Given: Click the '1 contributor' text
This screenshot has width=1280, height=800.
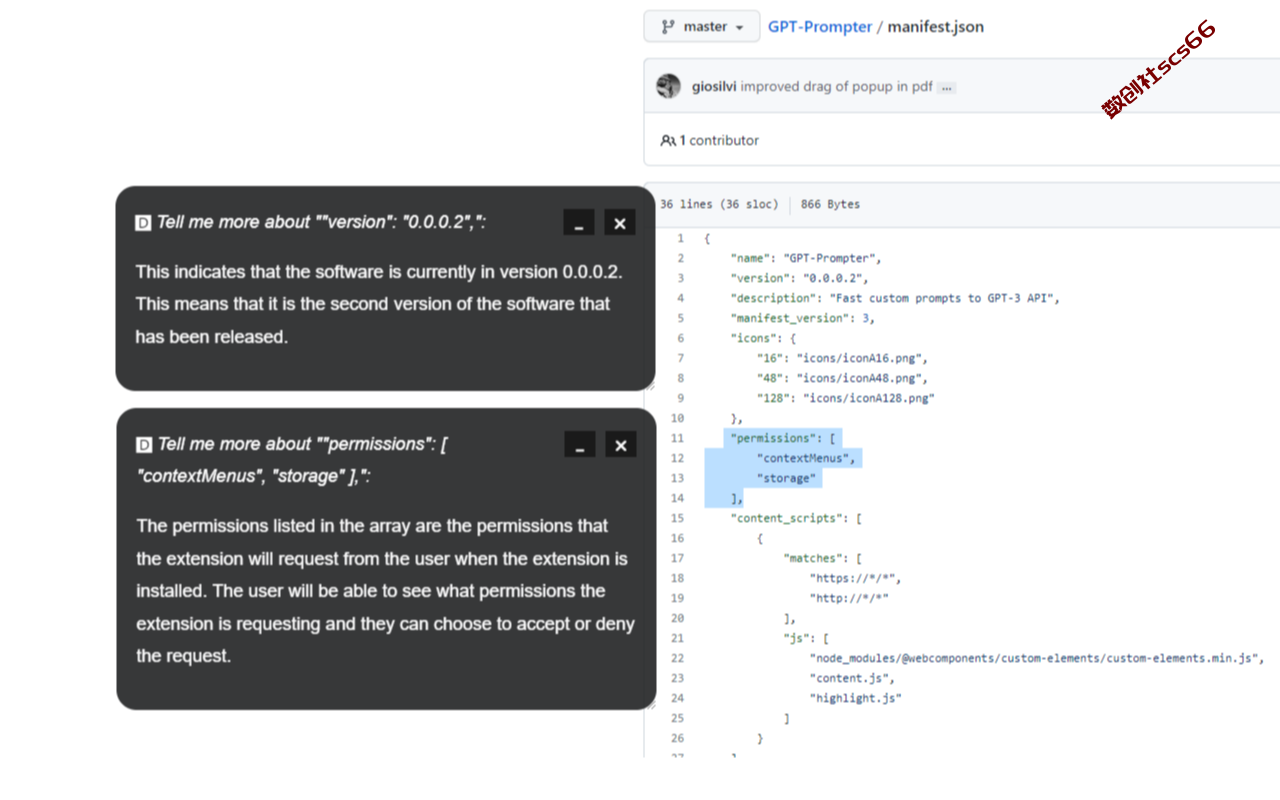Looking at the screenshot, I should (719, 141).
